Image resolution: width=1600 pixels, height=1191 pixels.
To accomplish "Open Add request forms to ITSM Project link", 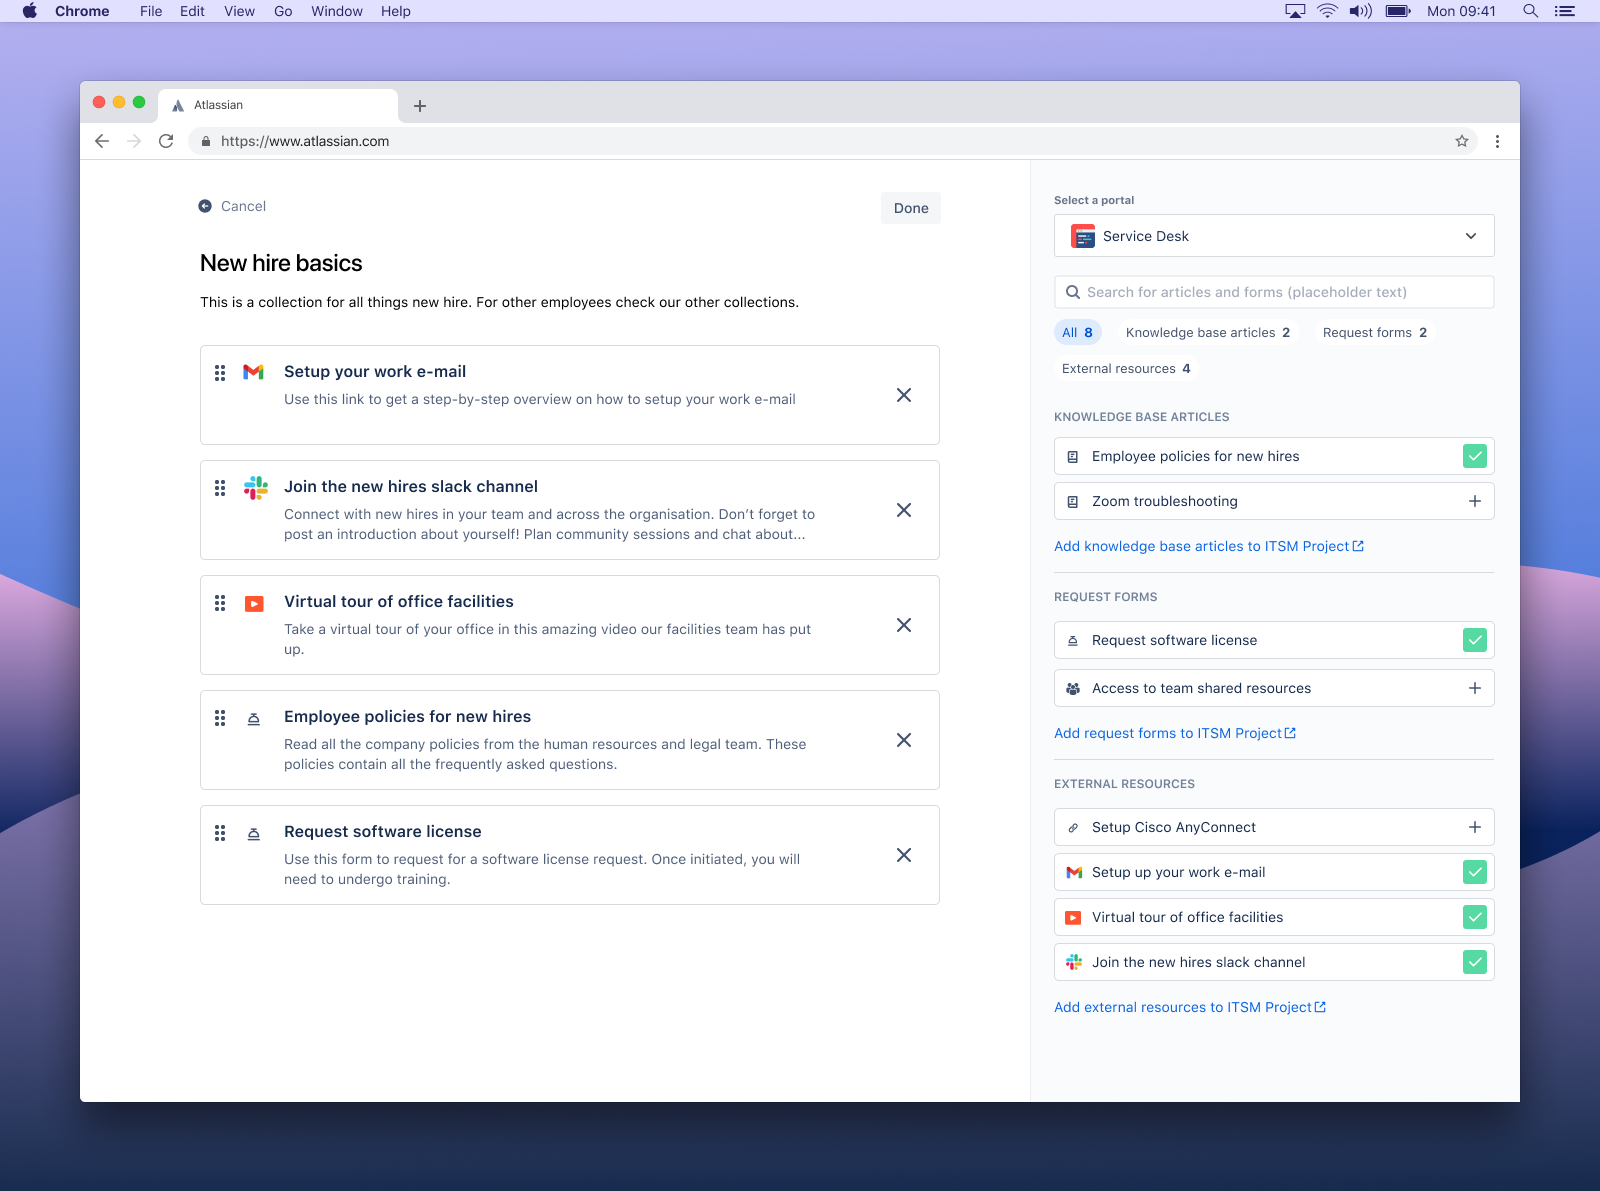I will click(x=1175, y=733).
